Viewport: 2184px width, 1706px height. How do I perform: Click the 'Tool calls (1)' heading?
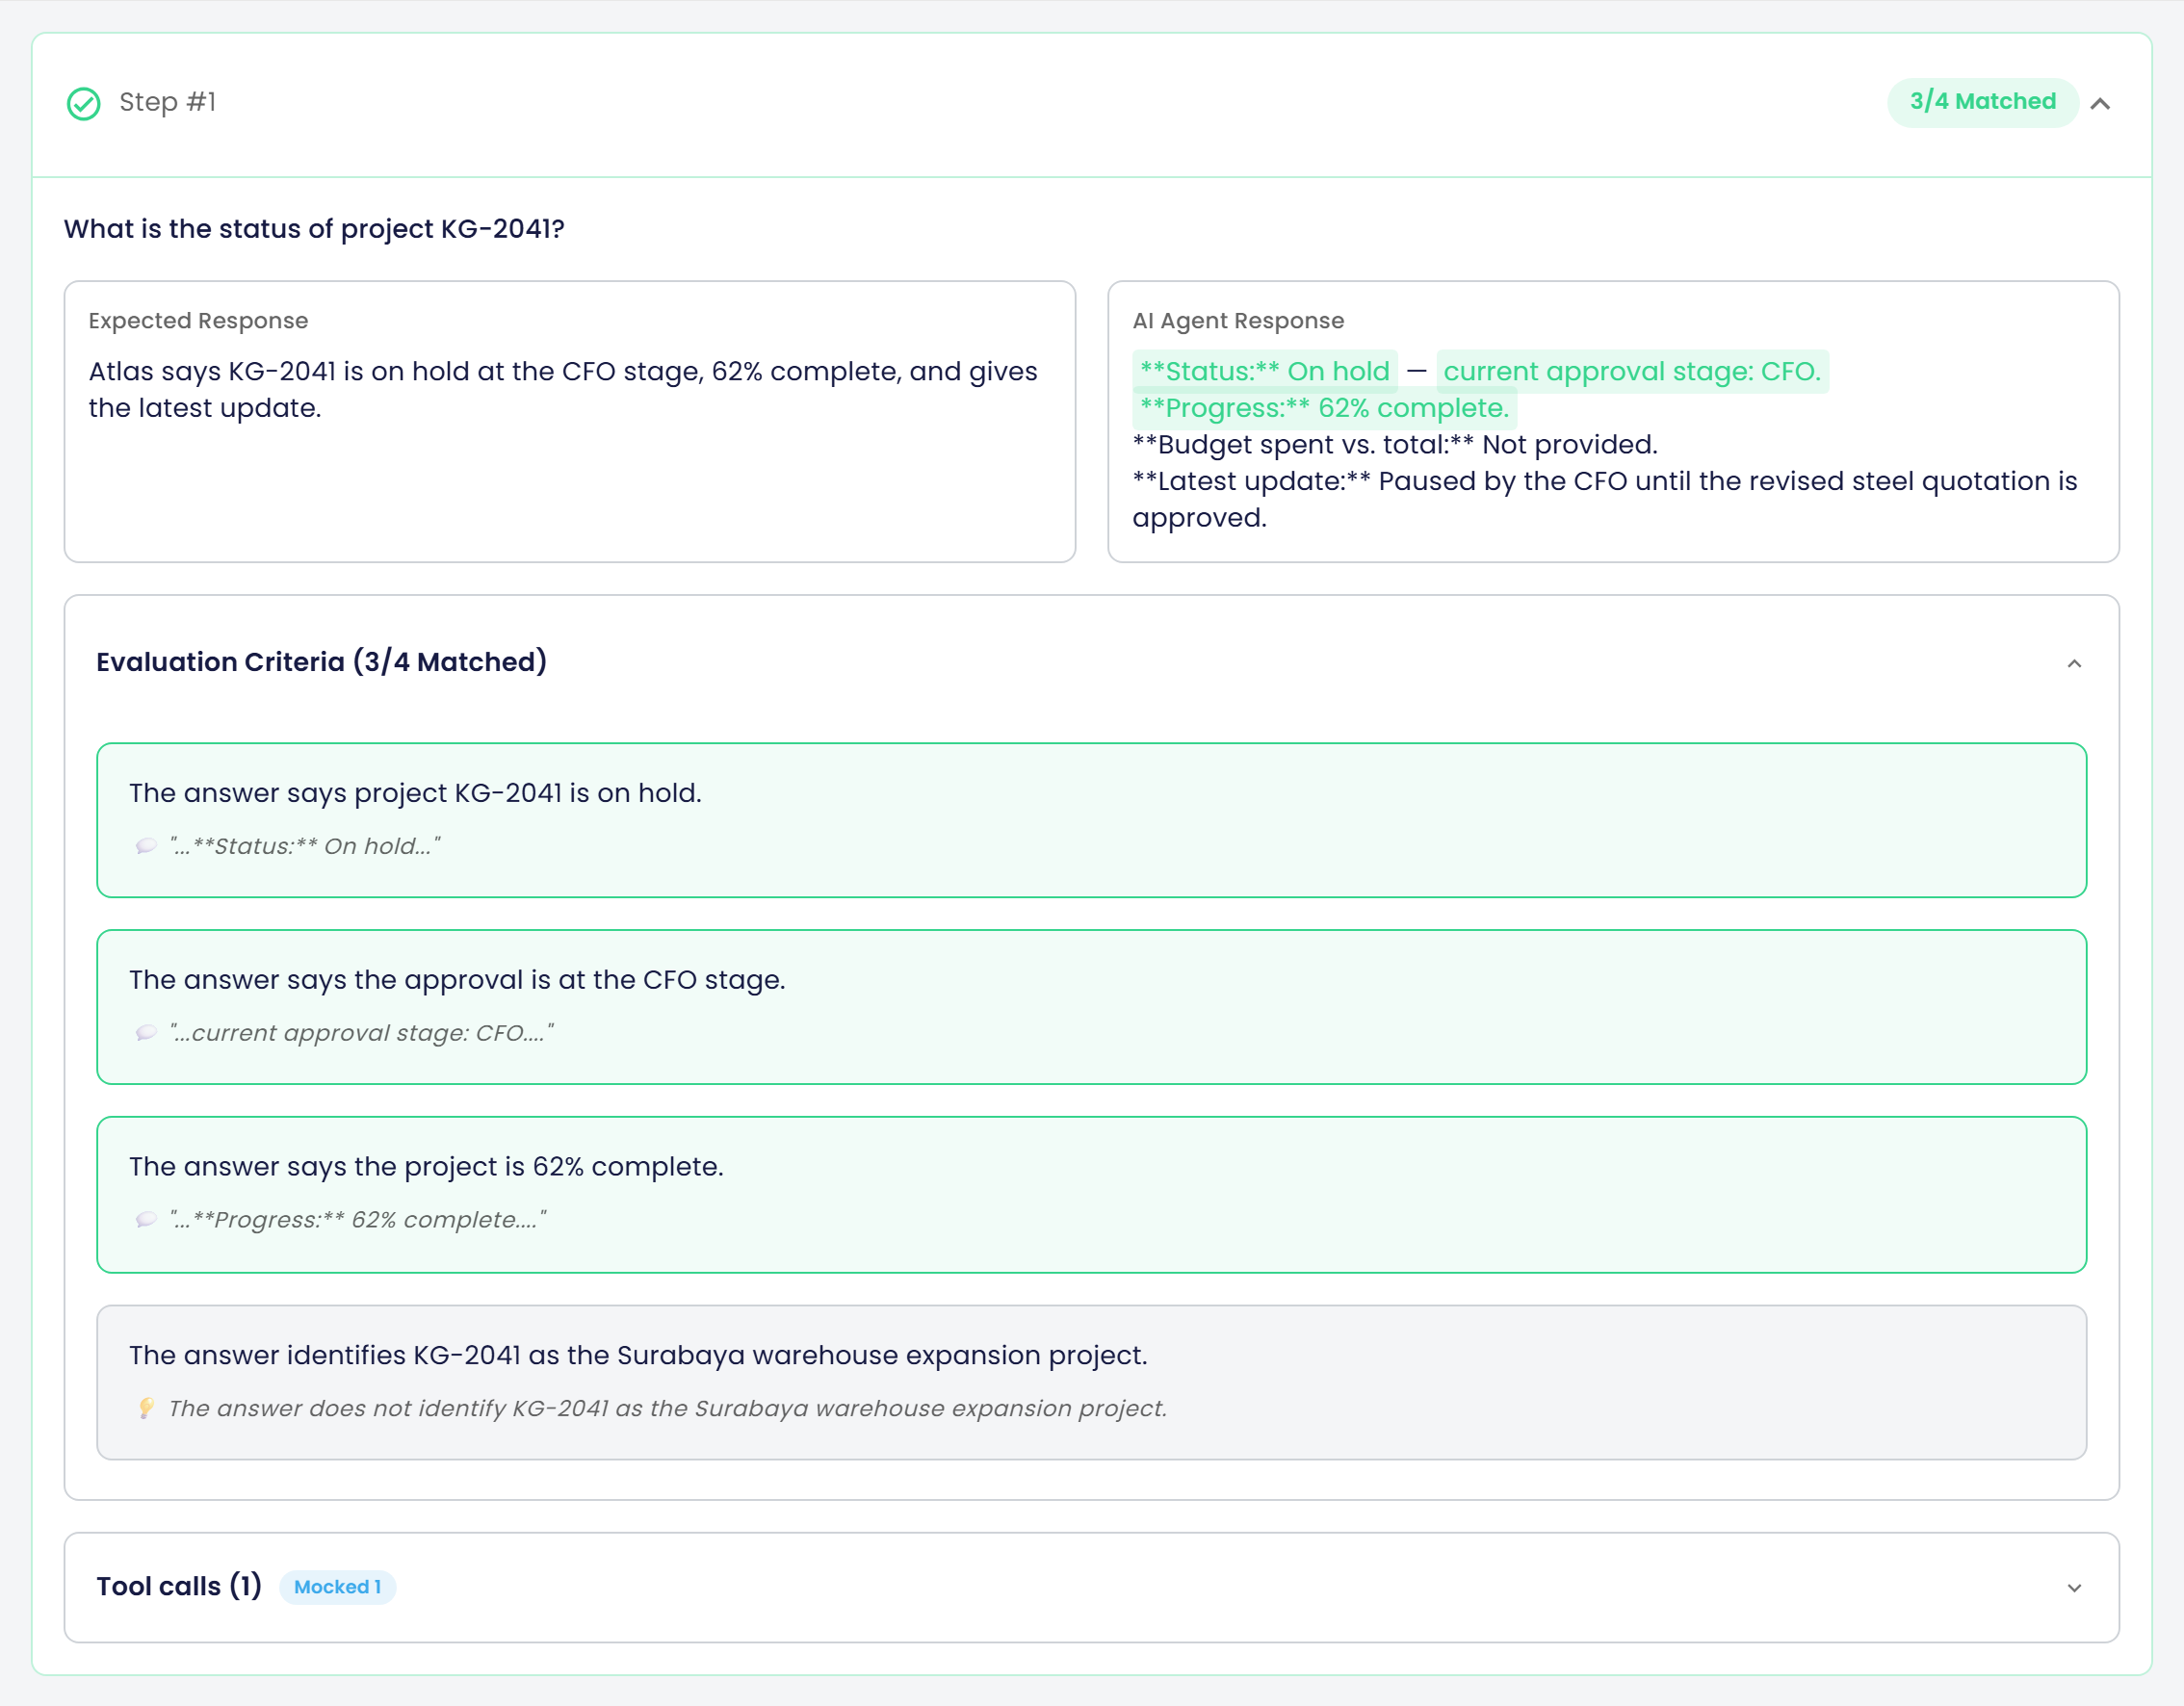coord(179,1587)
